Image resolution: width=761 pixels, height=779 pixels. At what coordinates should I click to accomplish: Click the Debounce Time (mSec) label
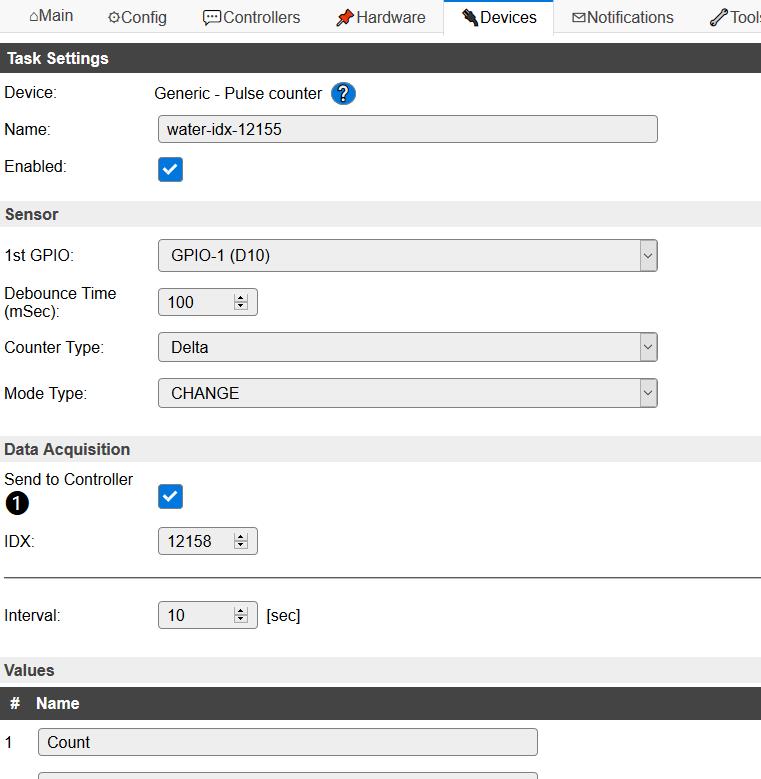pyautogui.click(x=60, y=302)
